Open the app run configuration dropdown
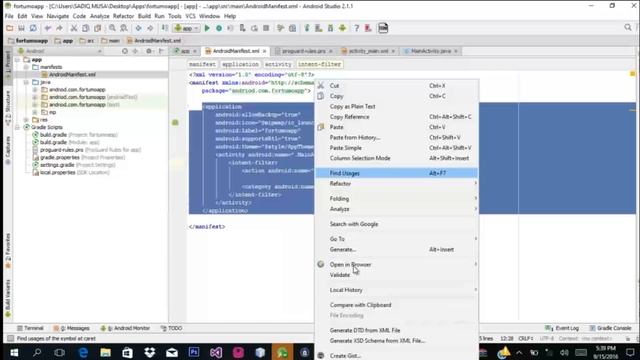The image size is (640, 360). click(186, 28)
